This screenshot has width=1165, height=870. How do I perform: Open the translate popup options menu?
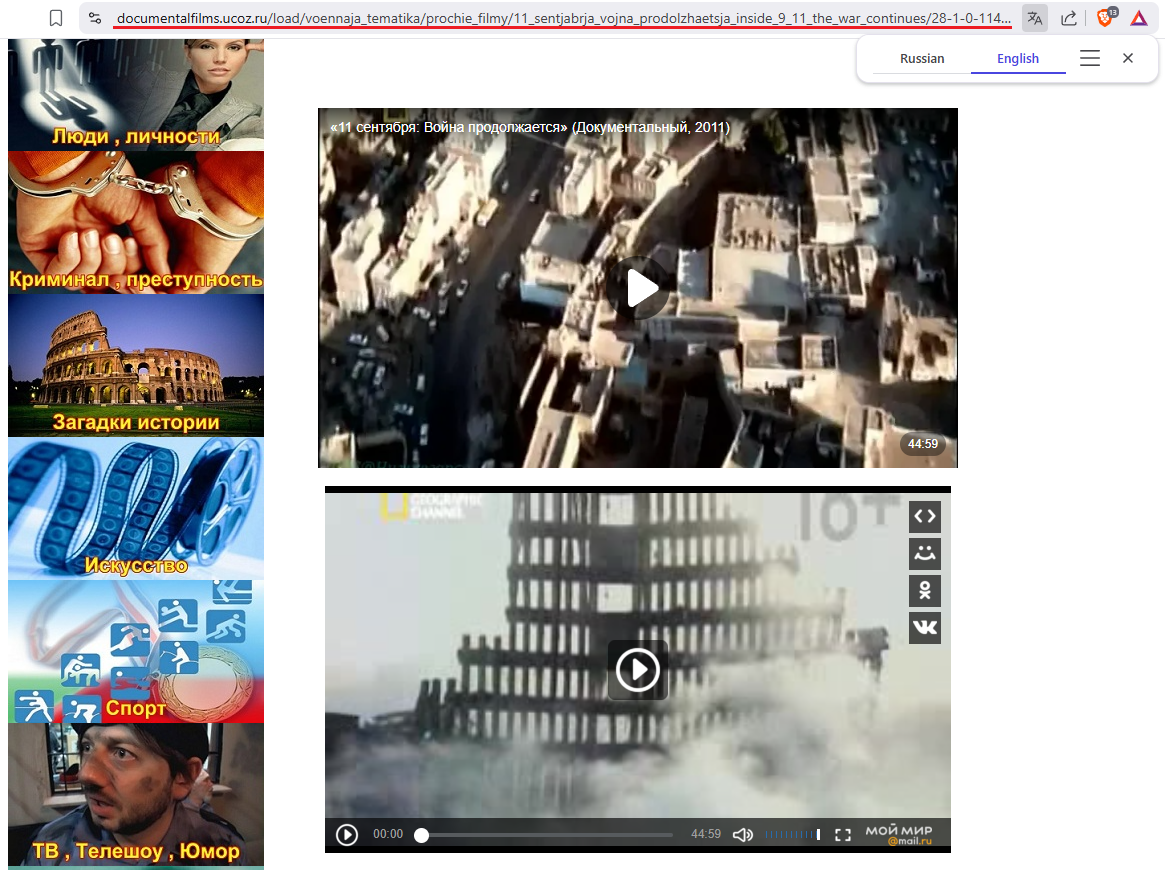(x=1090, y=58)
